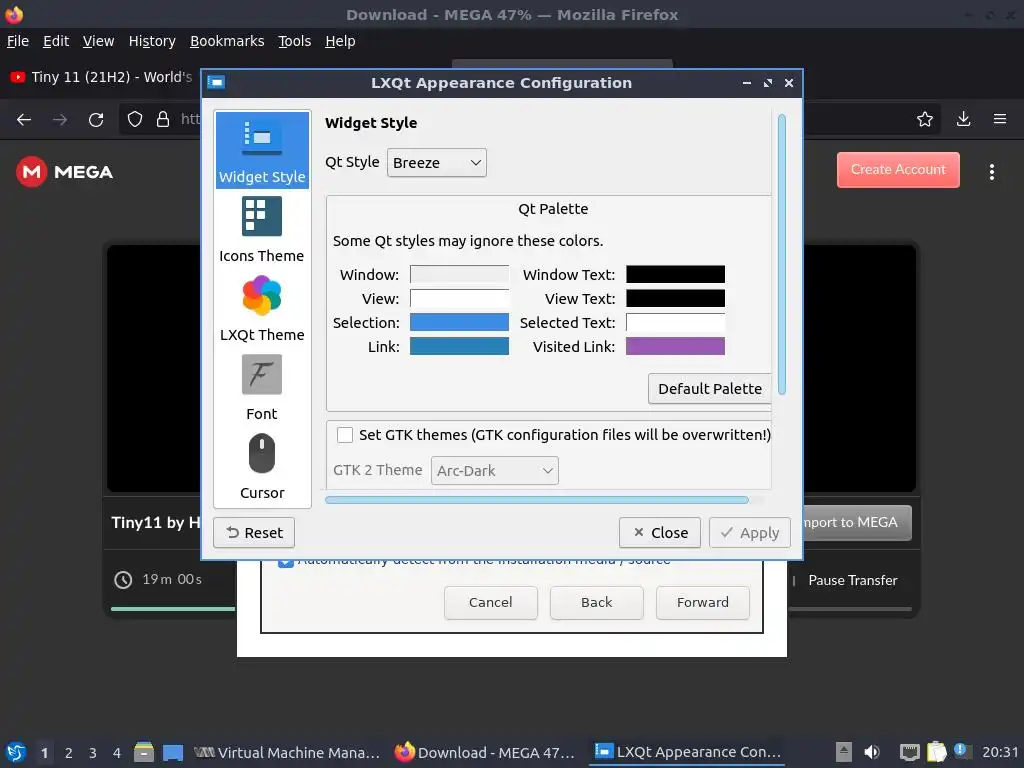
Task: Click Firefox forward arrow icon
Action: (60, 120)
